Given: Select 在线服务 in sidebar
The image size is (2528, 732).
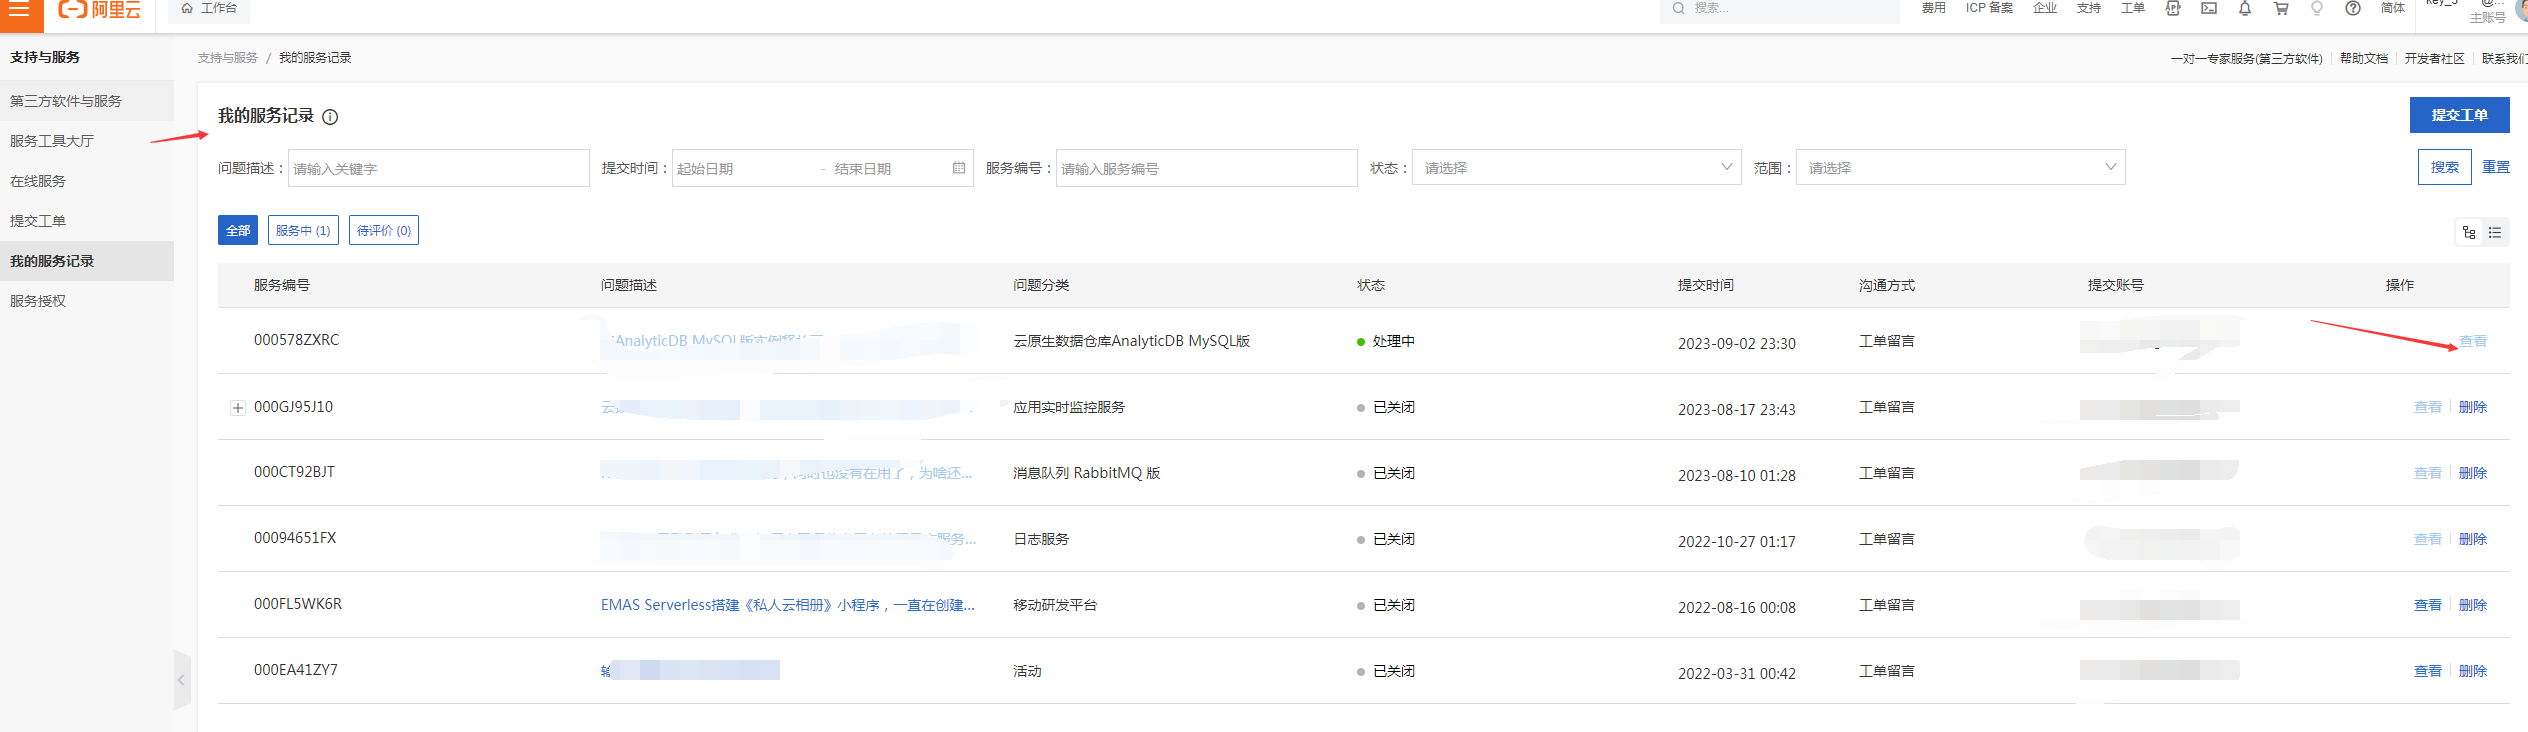Looking at the screenshot, I should coord(87,181).
